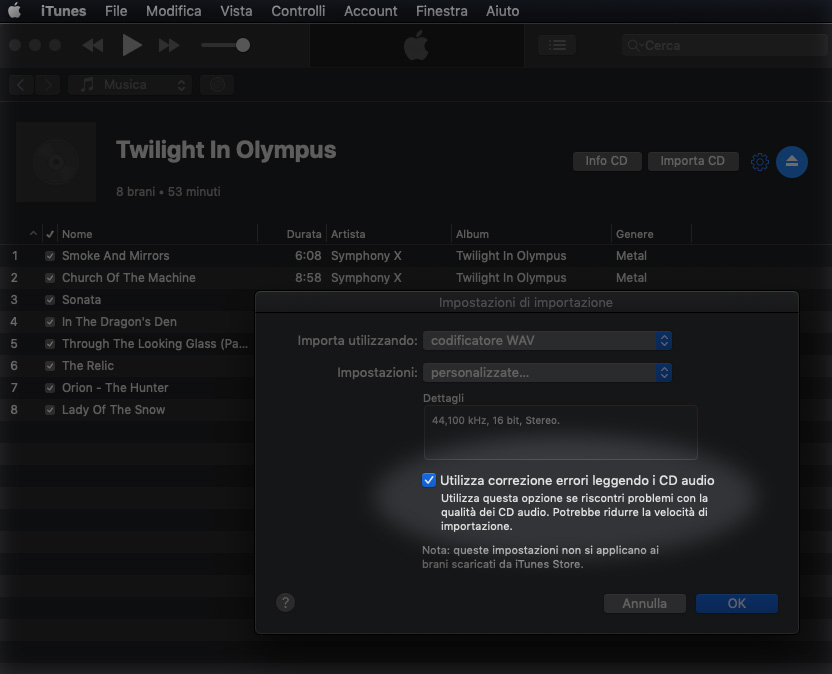Uncheck the Church Of The Machine checkbox
Image resolution: width=832 pixels, height=674 pixels.
(x=50, y=278)
